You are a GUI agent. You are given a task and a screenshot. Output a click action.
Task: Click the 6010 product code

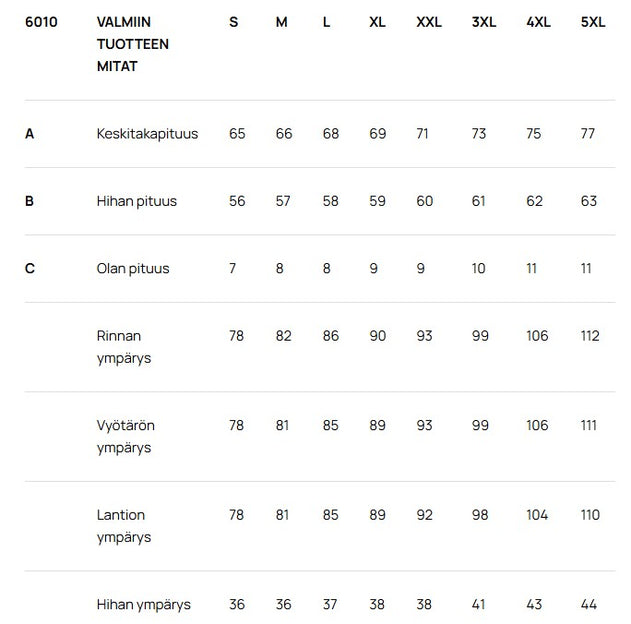point(41,22)
